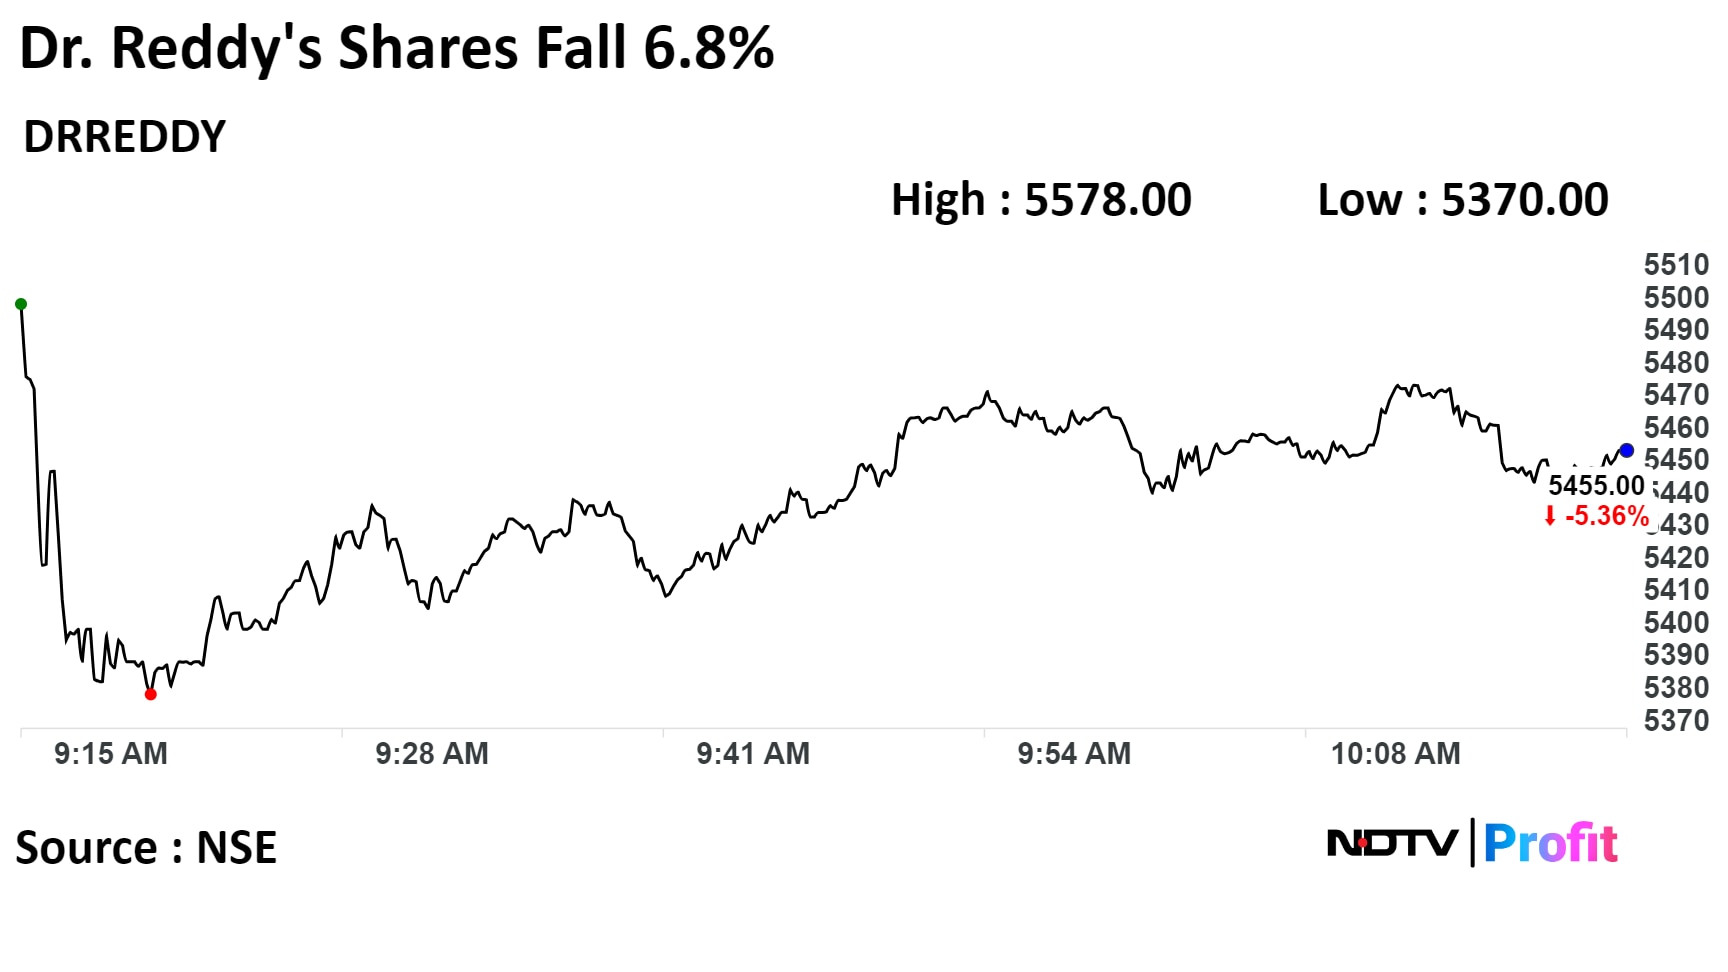Screen dimensions: 1728x972
Task: Select the 9:41 AM time axis label
Action: click(753, 754)
